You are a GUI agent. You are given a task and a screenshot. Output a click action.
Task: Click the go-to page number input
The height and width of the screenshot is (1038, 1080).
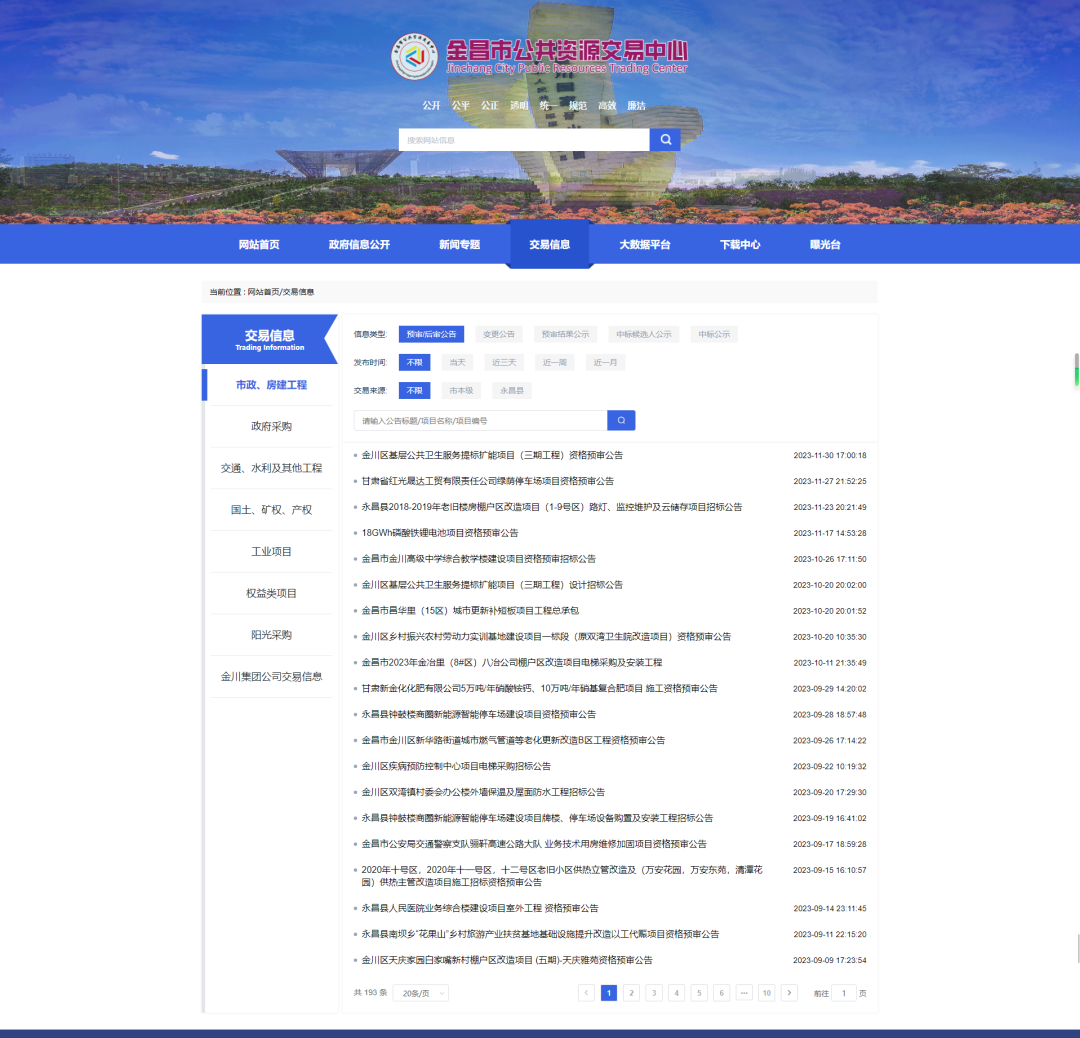tap(844, 993)
